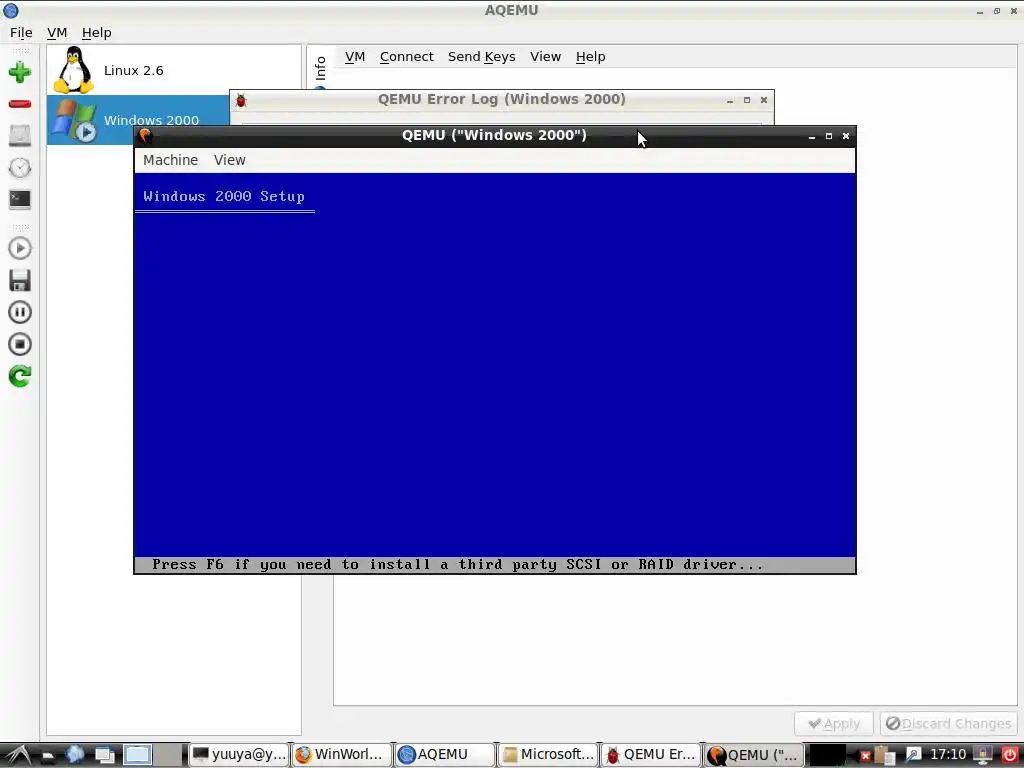The height and width of the screenshot is (768, 1024).
Task: Switch to QEMU Error Log taskbar entry
Action: pyautogui.click(x=650, y=754)
